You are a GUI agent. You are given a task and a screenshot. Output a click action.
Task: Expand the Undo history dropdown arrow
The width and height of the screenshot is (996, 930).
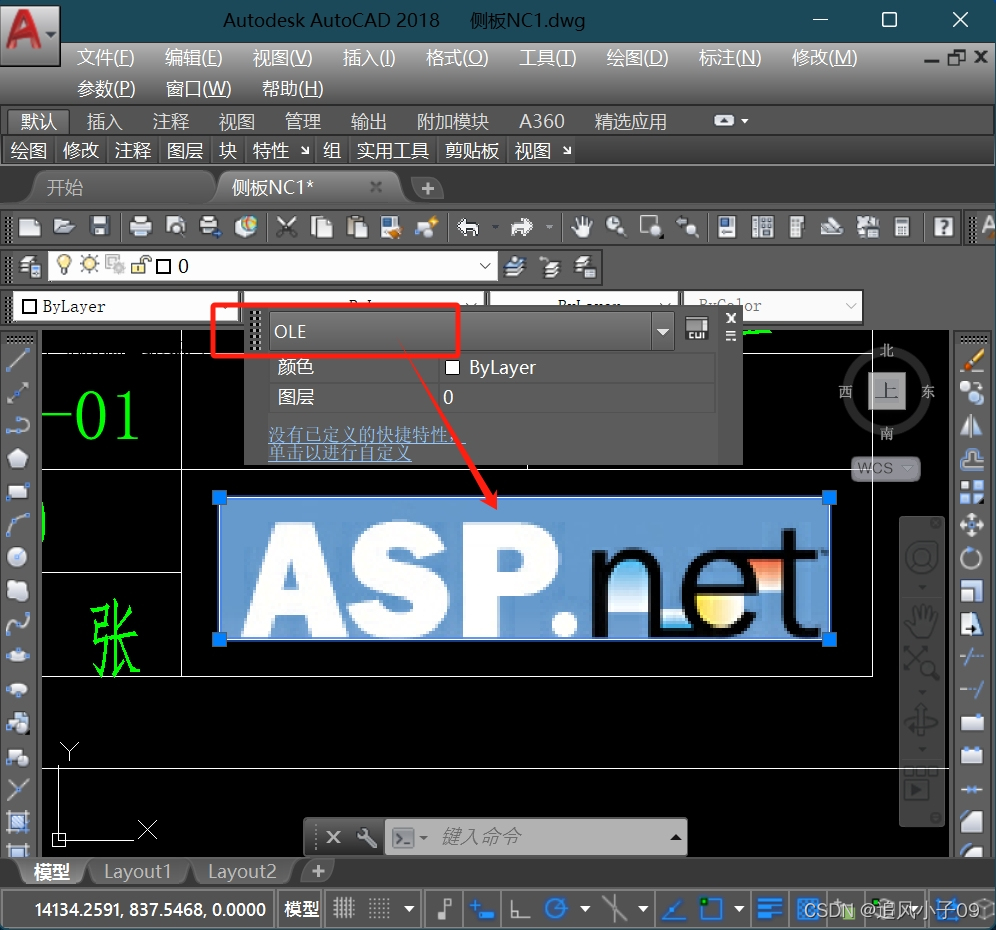click(495, 227)
